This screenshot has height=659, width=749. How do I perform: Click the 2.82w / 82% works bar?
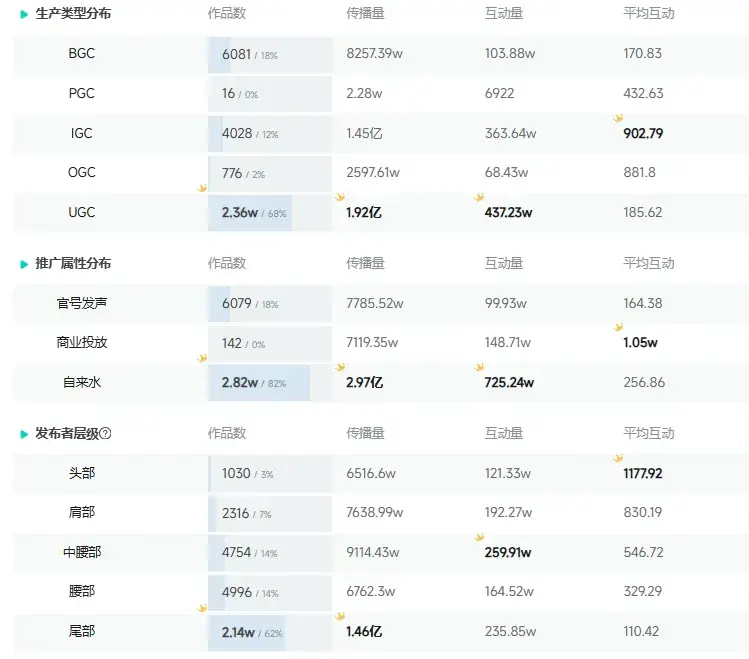click(x=270, y=383)
